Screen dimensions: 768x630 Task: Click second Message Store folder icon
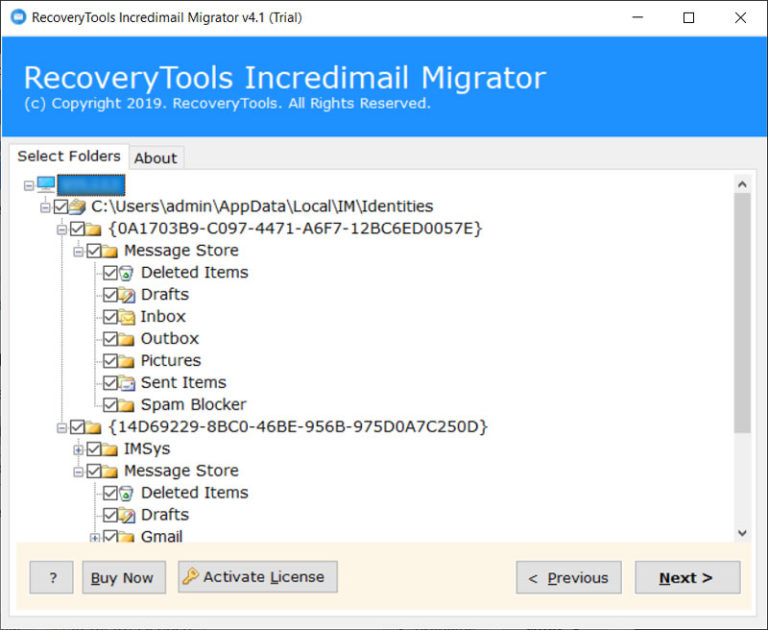[x=110, y=471]
